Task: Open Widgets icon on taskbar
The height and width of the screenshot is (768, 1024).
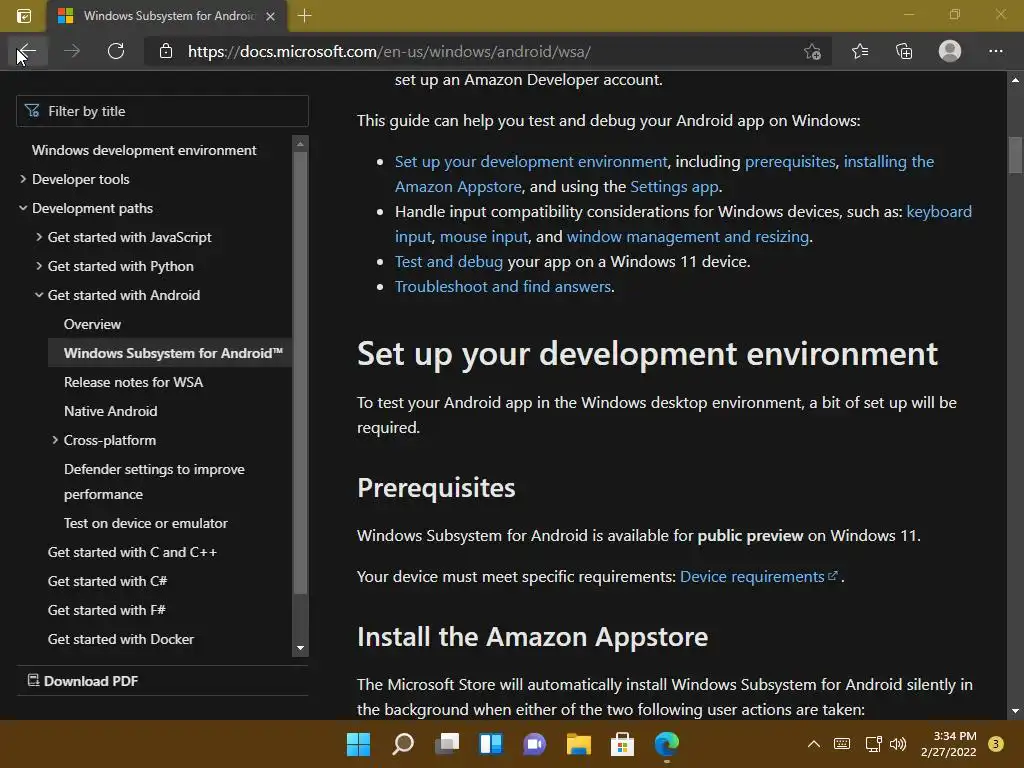Action: pyautogui.click(x=490, y=744)
